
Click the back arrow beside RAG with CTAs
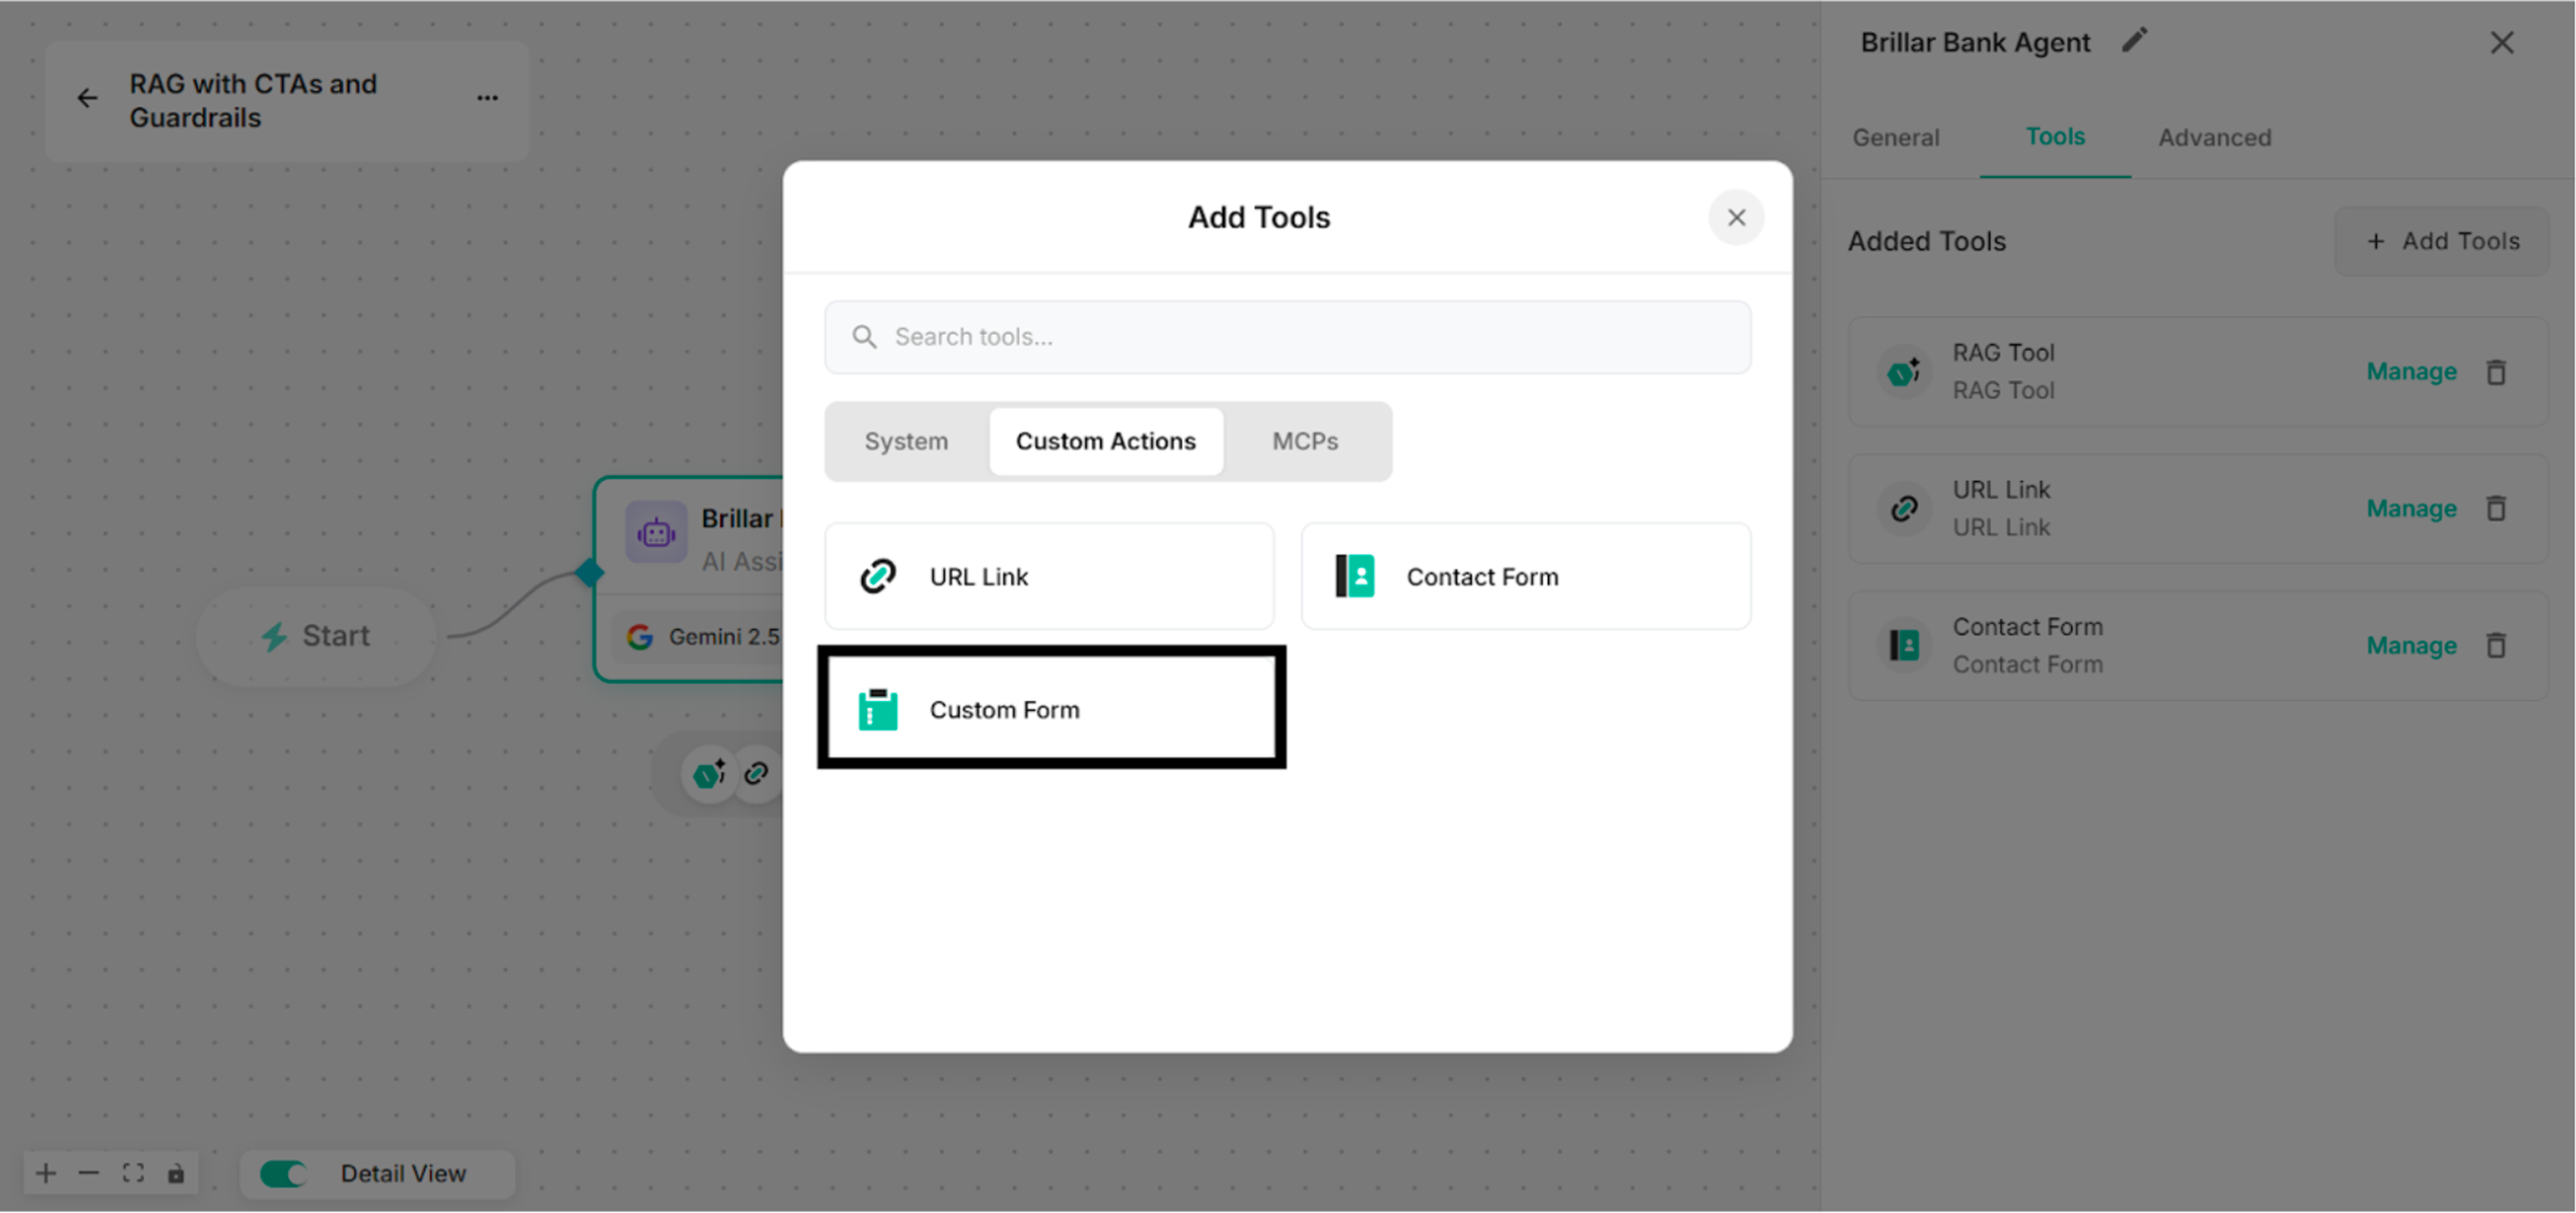[87, 97]
